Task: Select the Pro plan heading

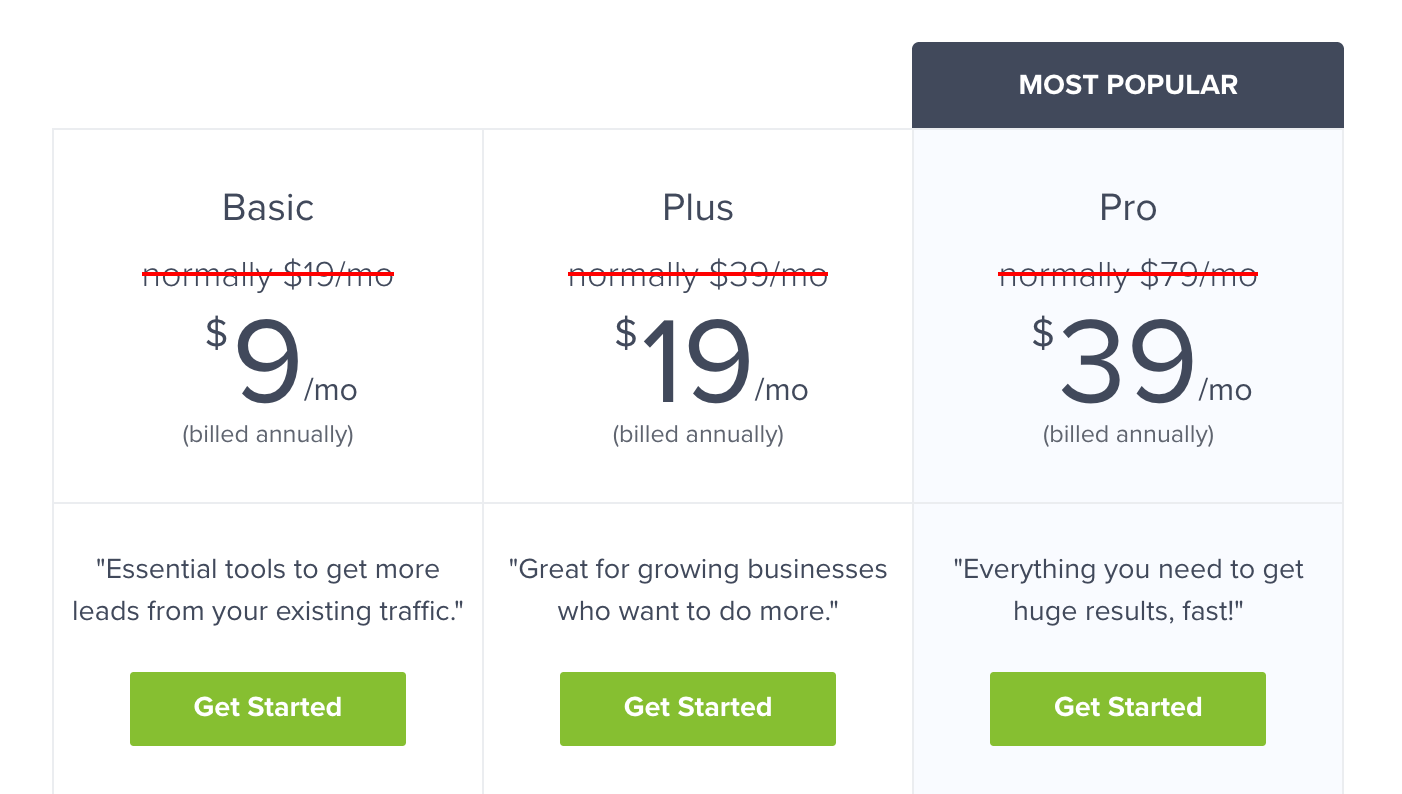Action: (x=1128, y=207)
